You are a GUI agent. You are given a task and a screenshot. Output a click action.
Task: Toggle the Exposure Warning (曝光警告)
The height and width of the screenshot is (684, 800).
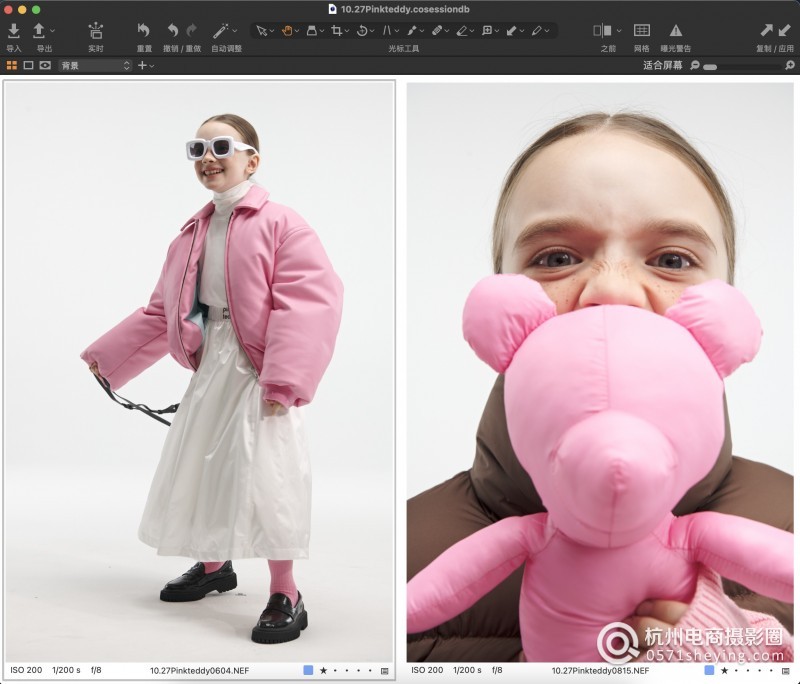[x=676, y=31]
